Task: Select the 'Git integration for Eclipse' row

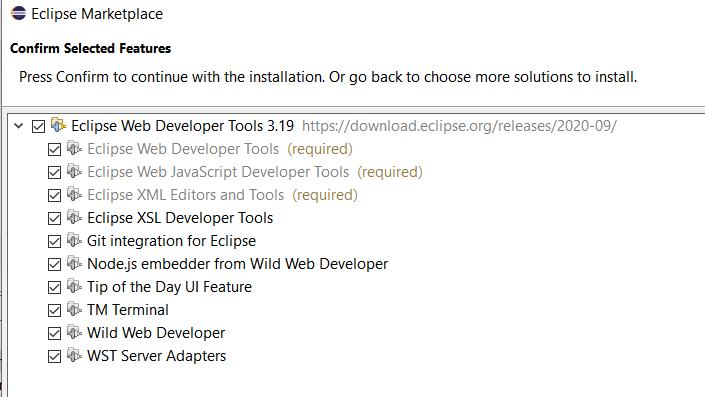Action: (171, 241)
